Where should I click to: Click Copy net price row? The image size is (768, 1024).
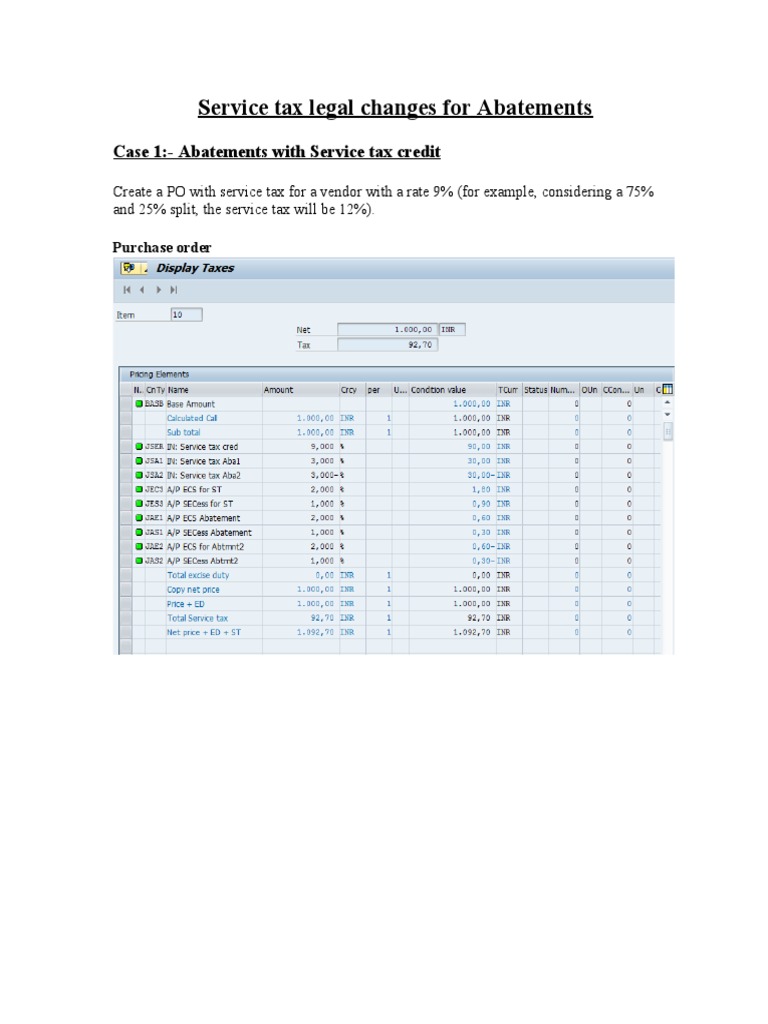point(193,590)
